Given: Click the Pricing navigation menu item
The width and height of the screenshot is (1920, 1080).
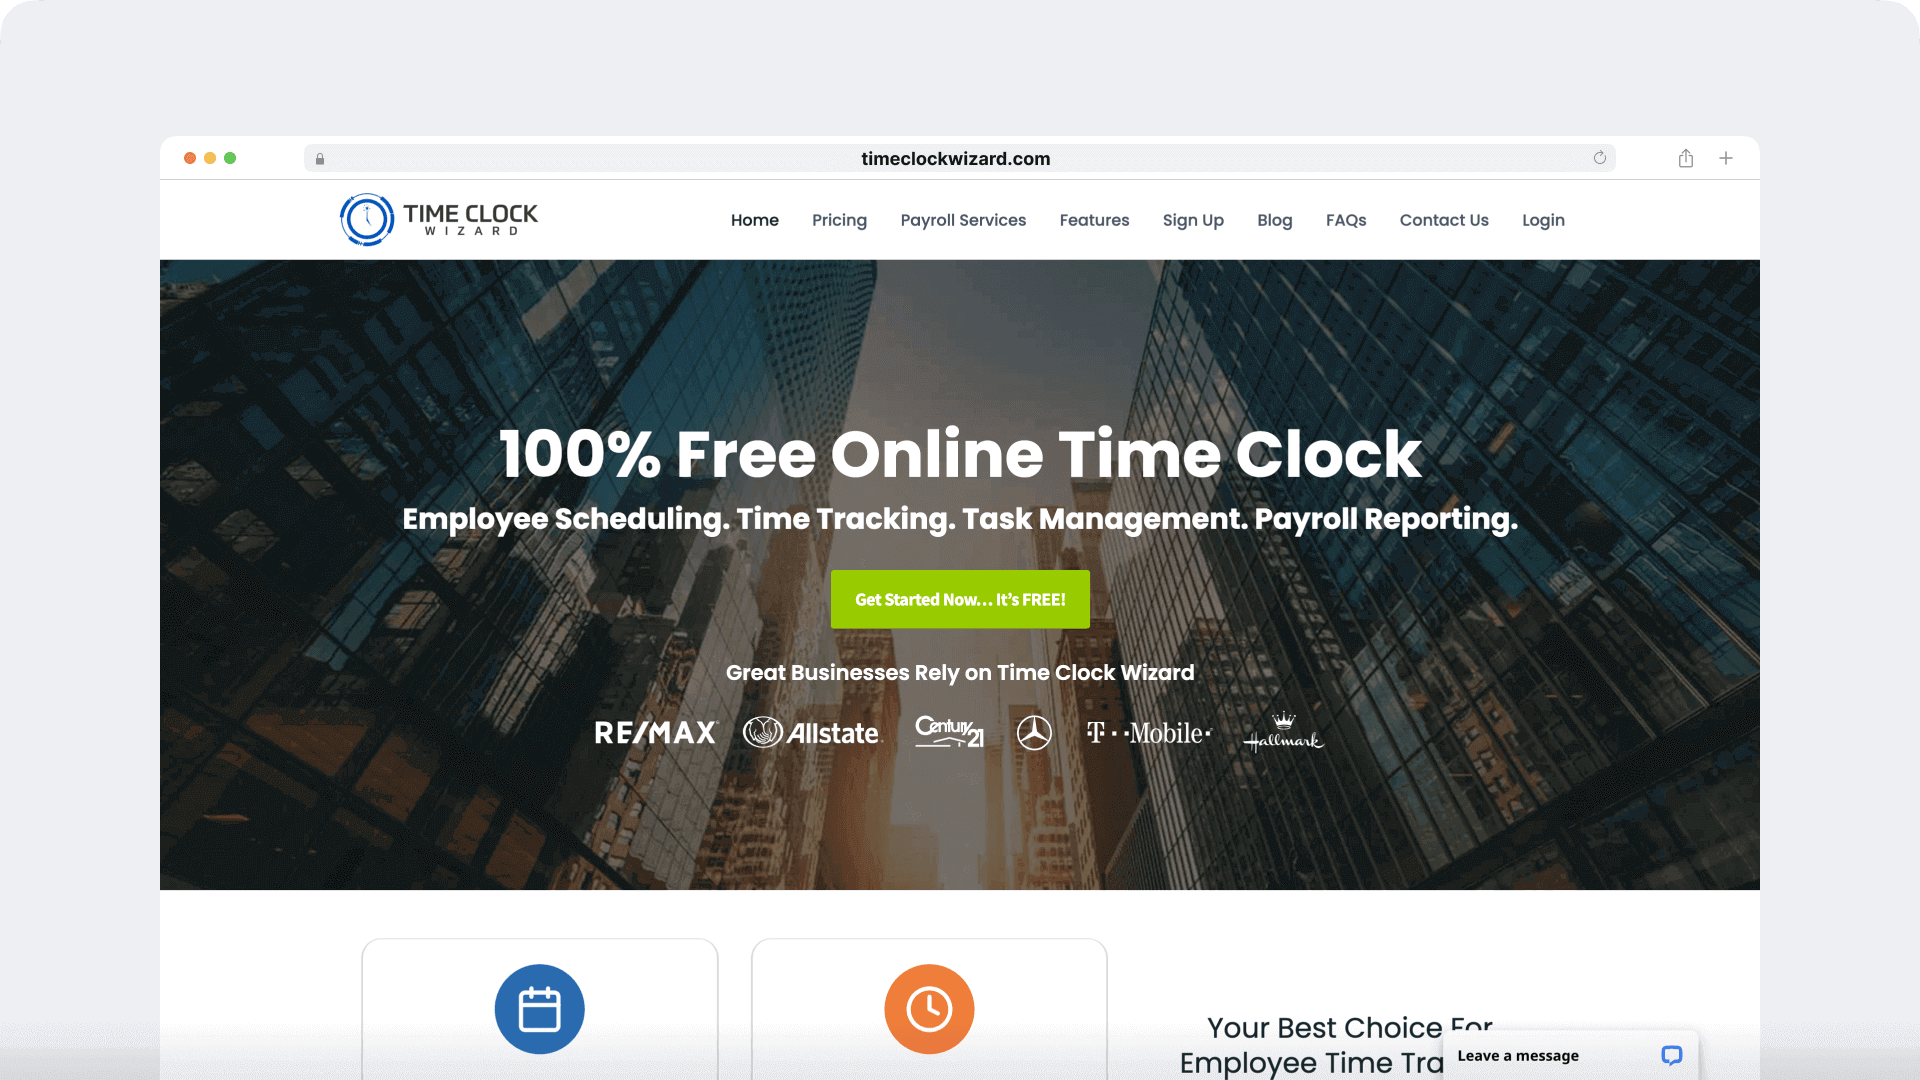Looking at the screenshot, I should pyautogui.click(x=840, y=220).
